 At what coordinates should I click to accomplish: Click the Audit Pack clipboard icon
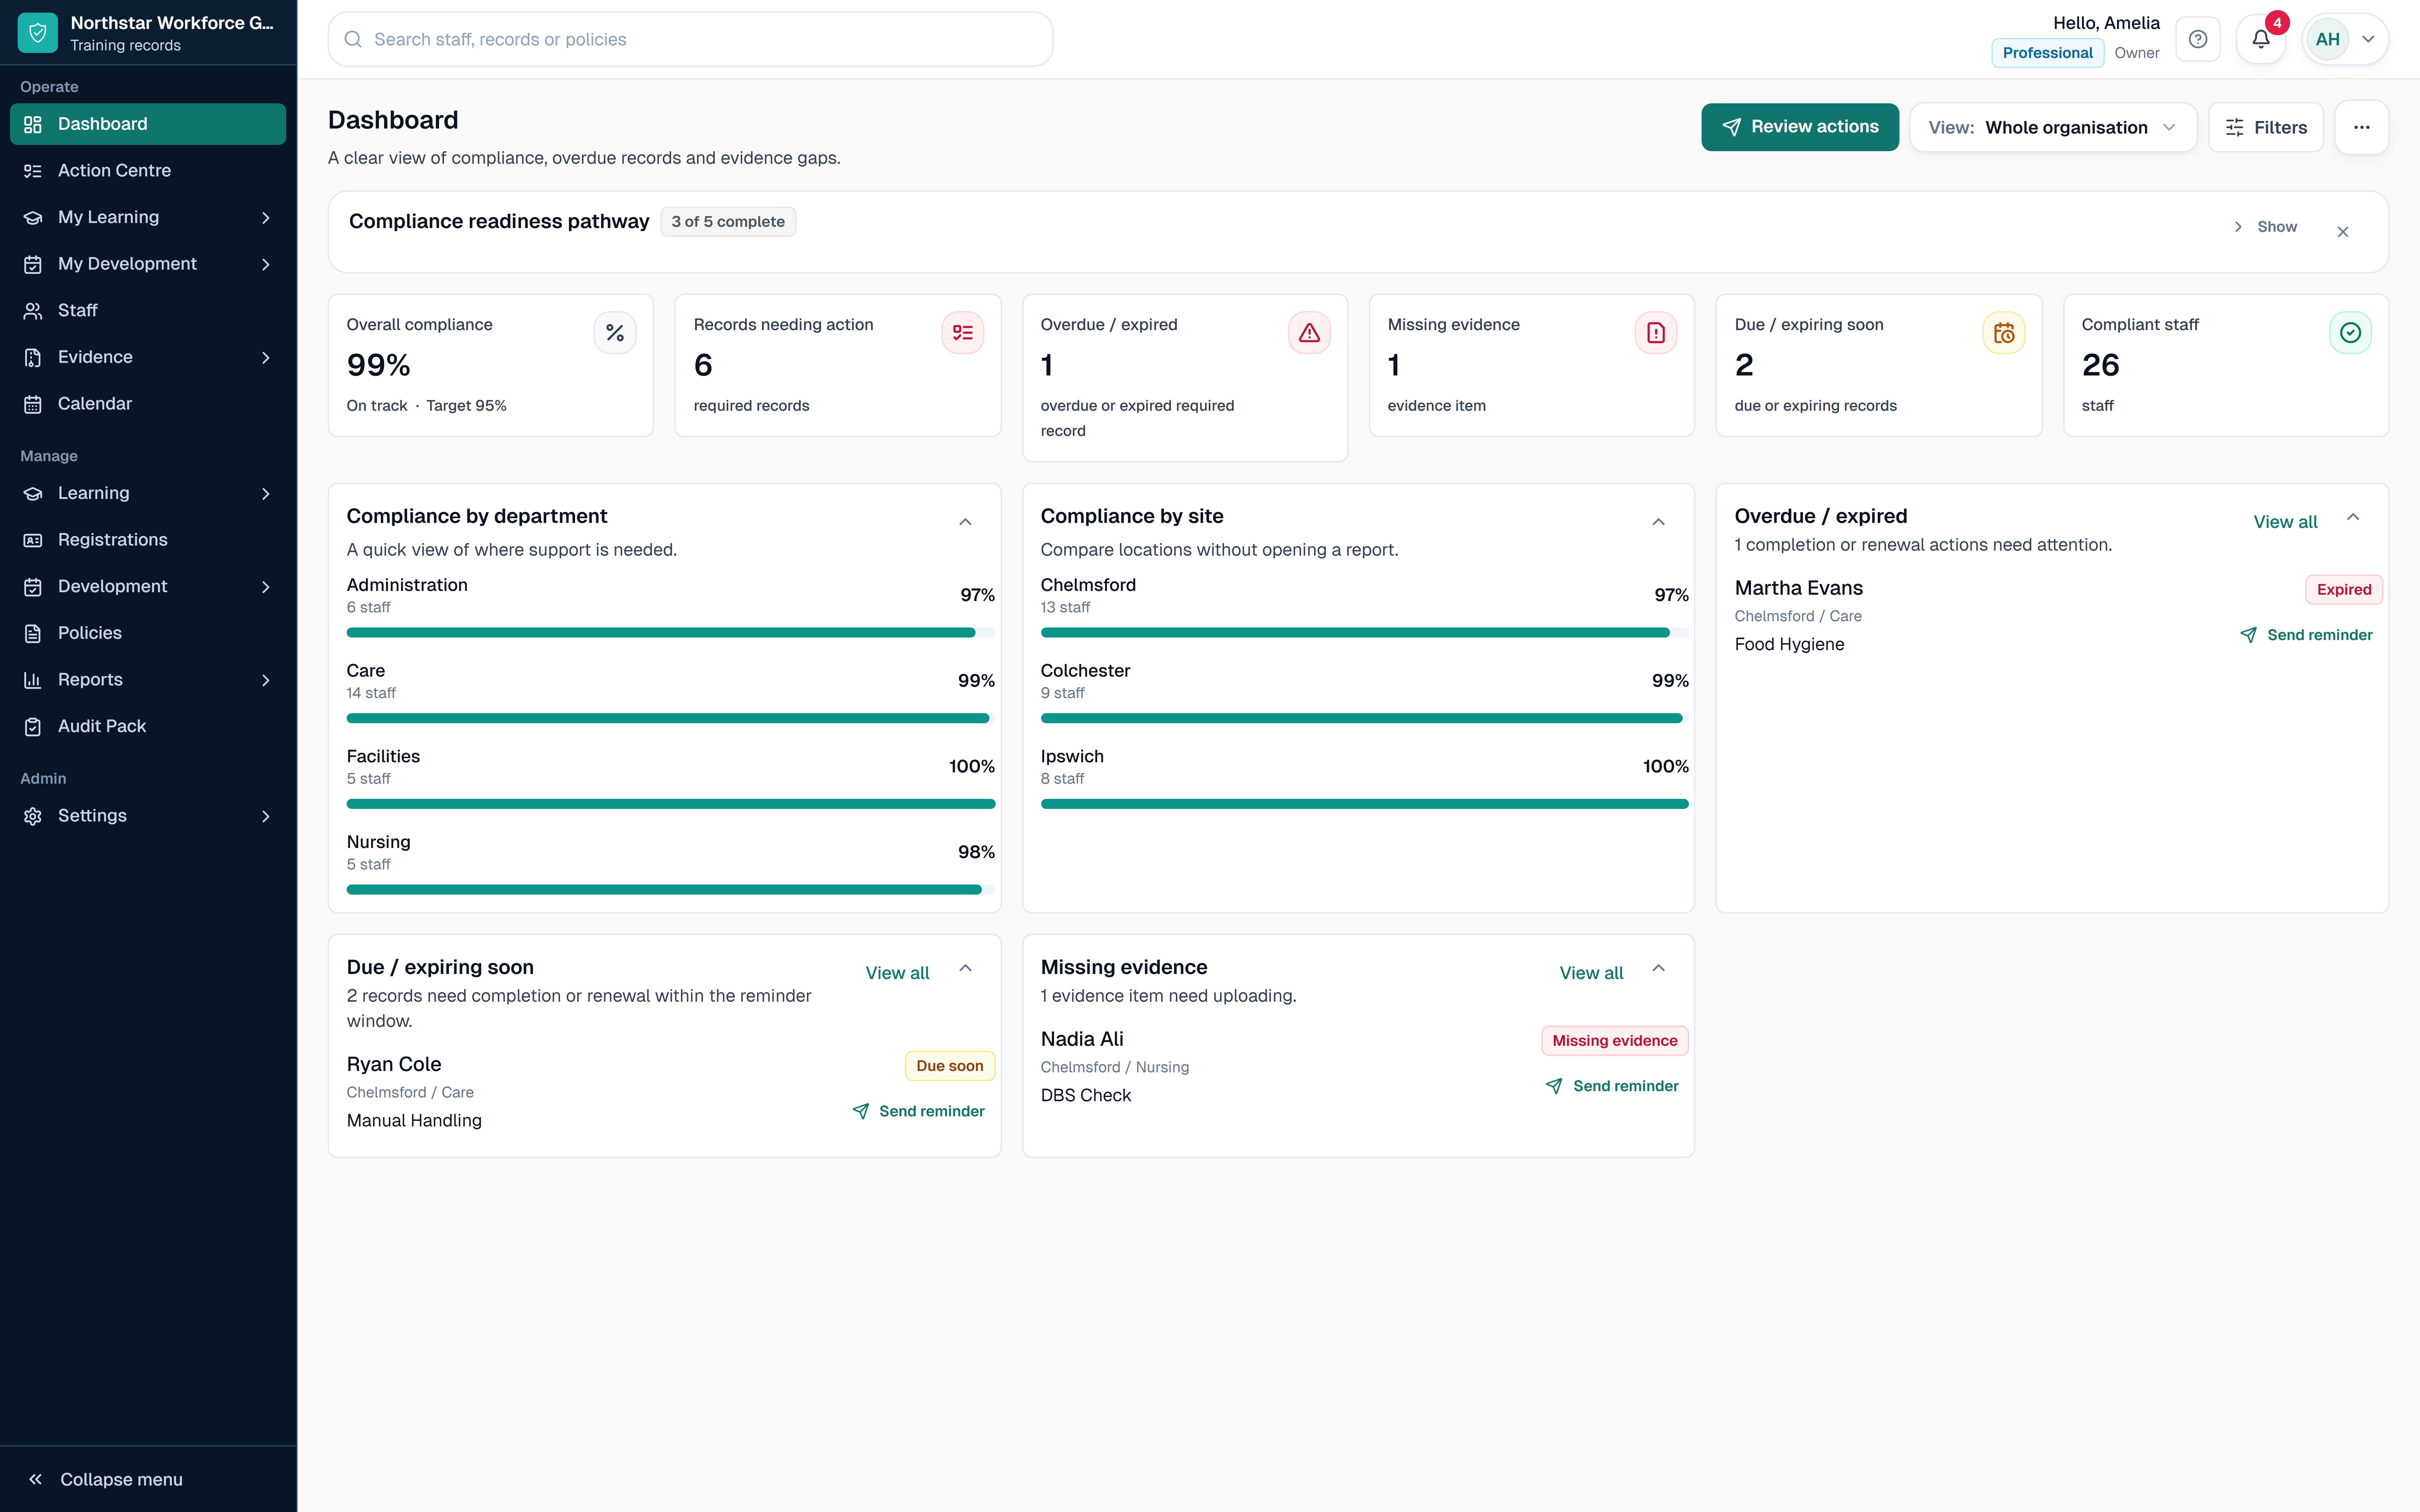pos(33,727)
